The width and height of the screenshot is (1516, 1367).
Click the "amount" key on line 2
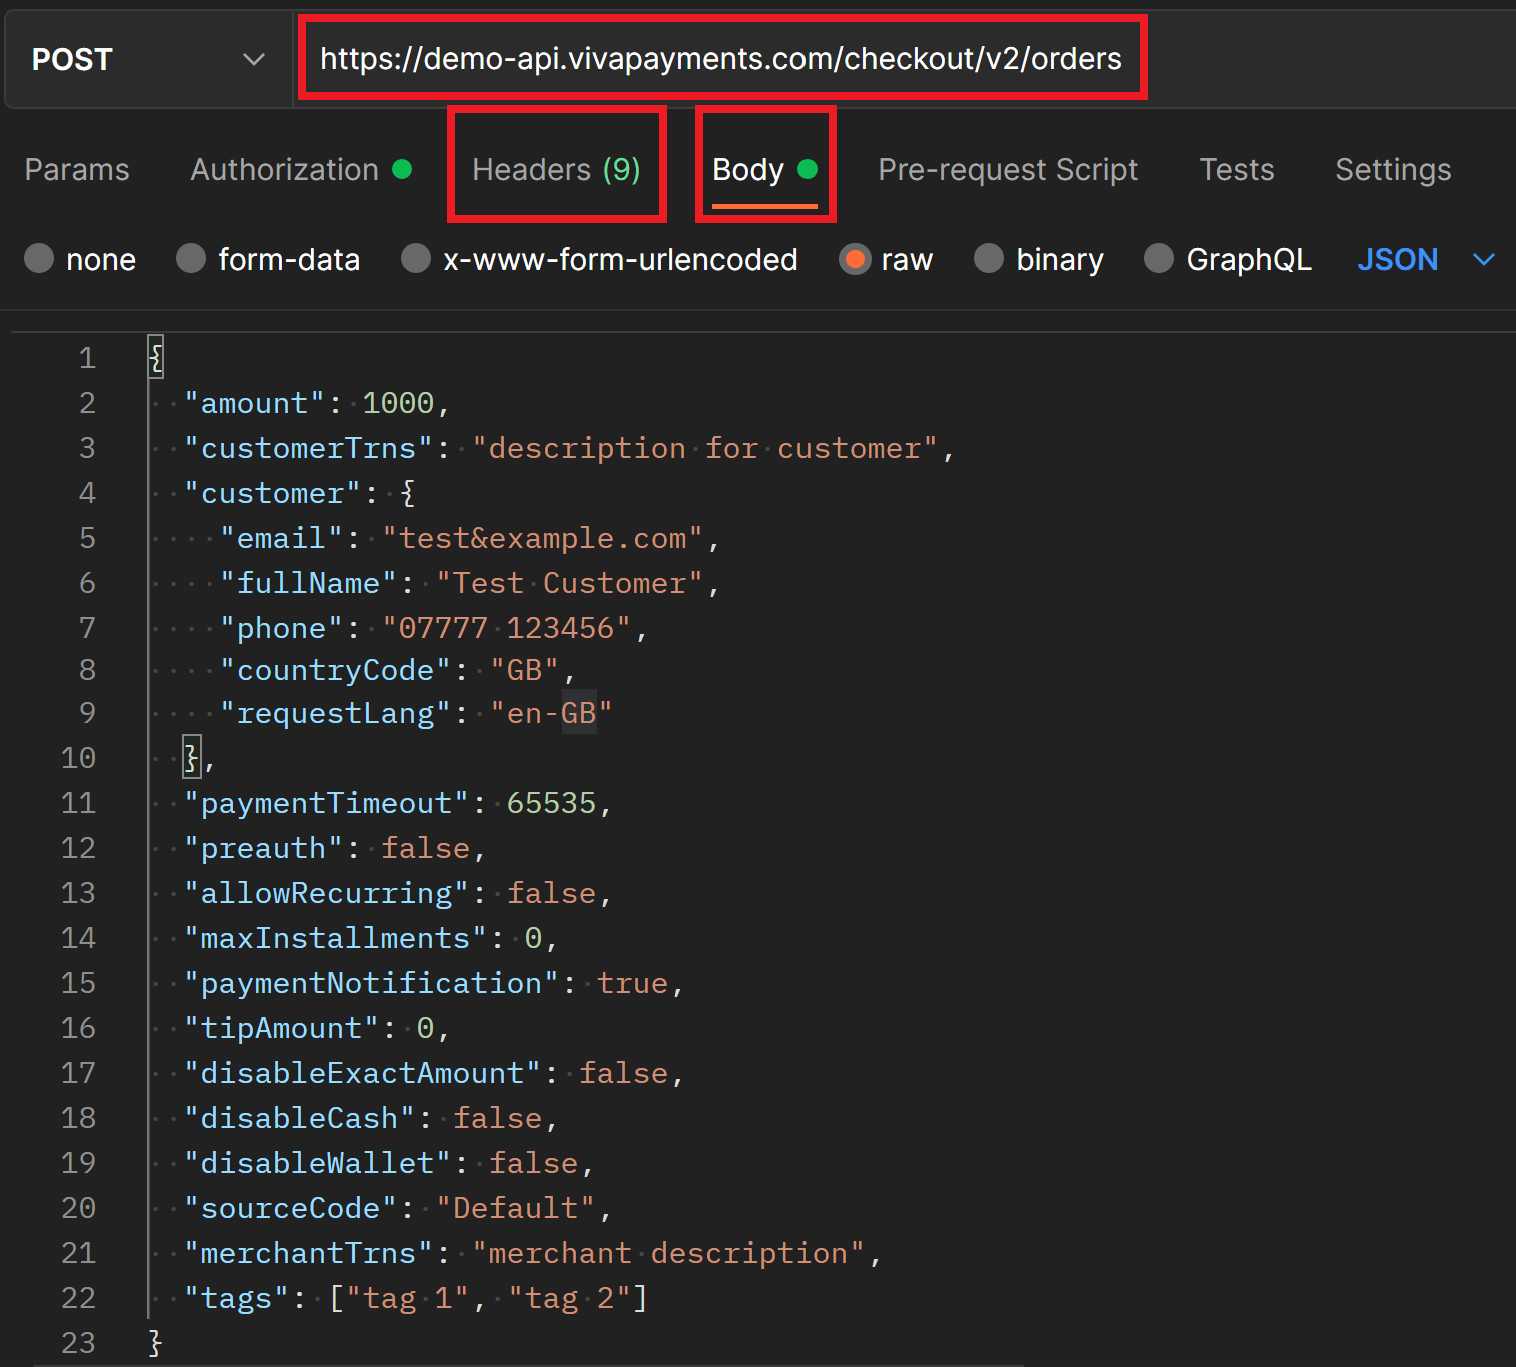pyautogui.click(x=255, y=403)
